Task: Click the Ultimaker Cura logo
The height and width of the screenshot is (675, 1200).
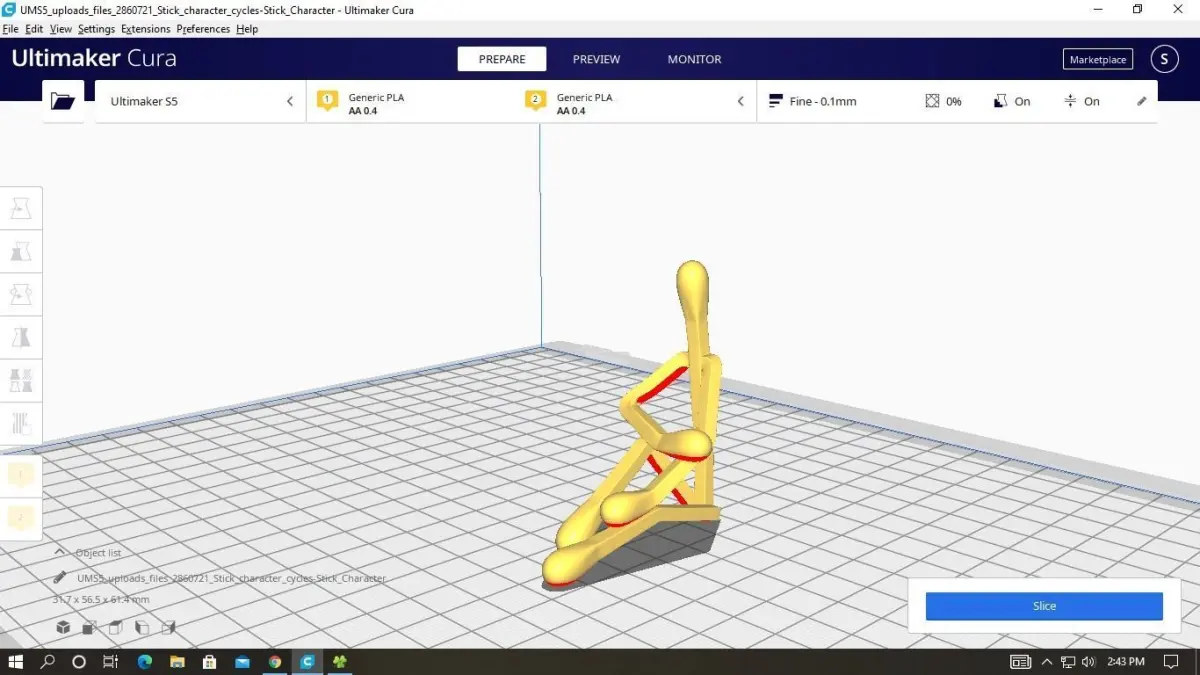Action: pyautogui.click(x=94, y=58)
